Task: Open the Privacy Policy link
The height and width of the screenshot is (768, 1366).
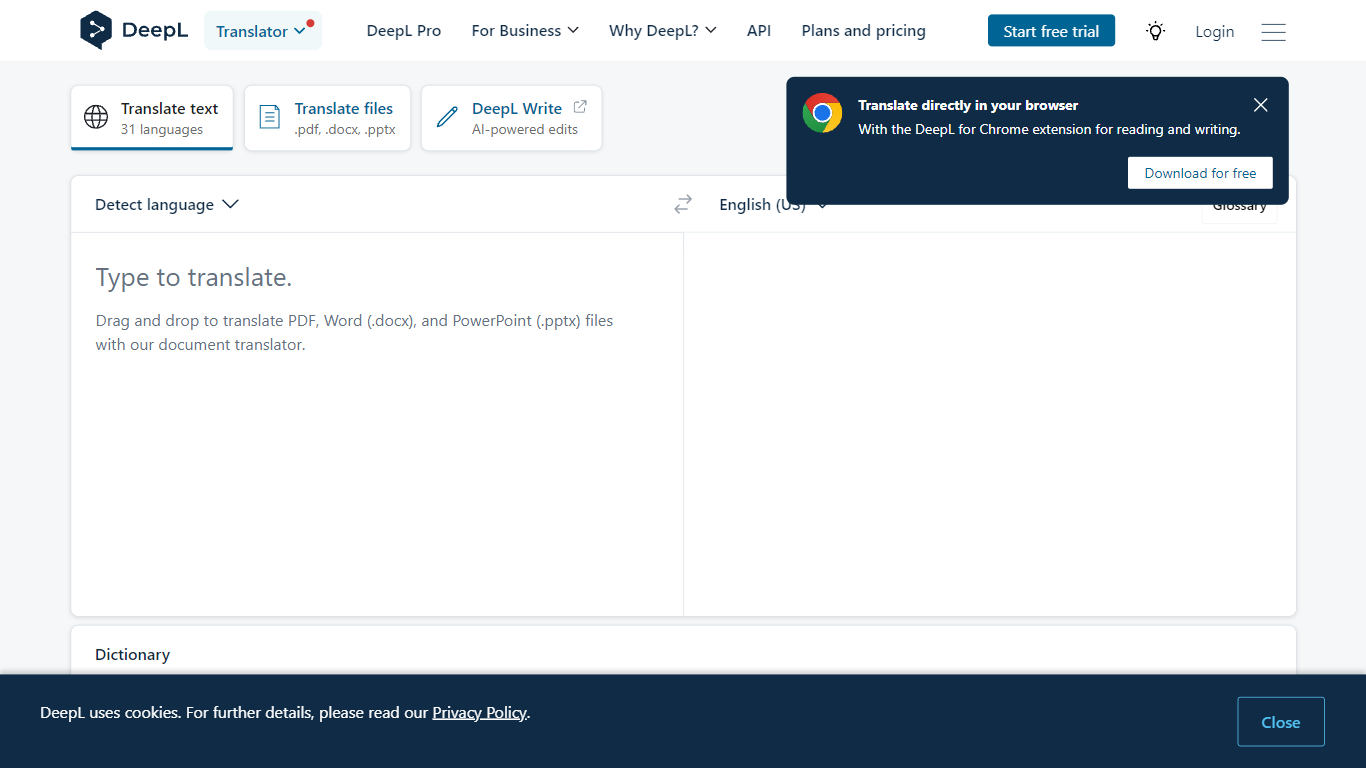Action: point(479,713)
